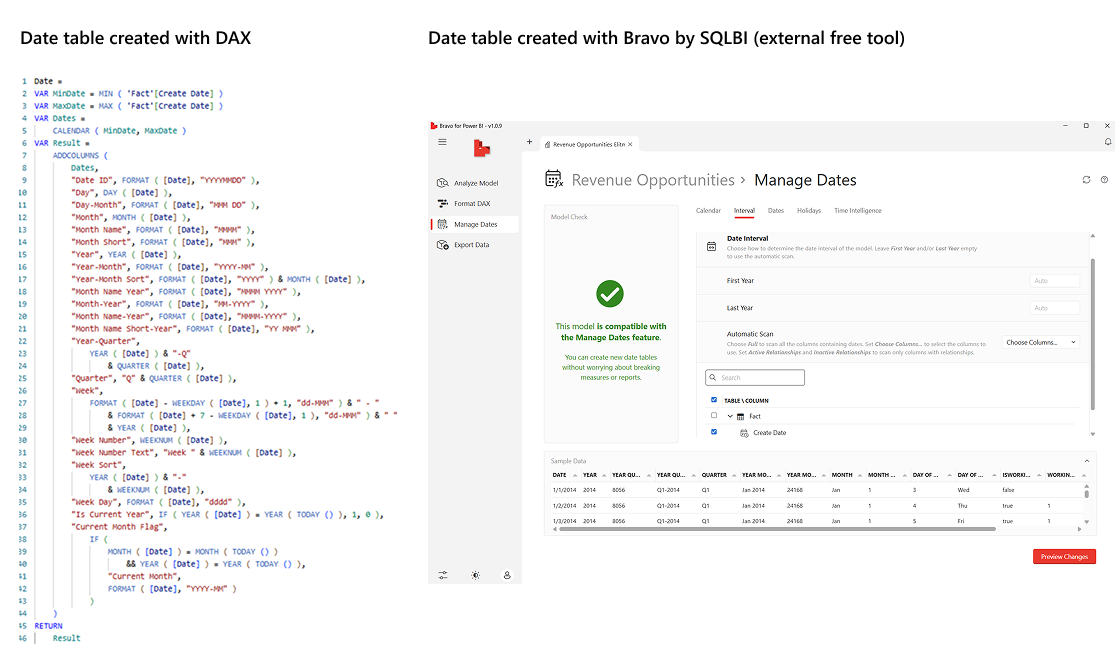1115x669 pixels.
Task: Open notifications bell icon in Bravo
Action: coord(1108,142)
